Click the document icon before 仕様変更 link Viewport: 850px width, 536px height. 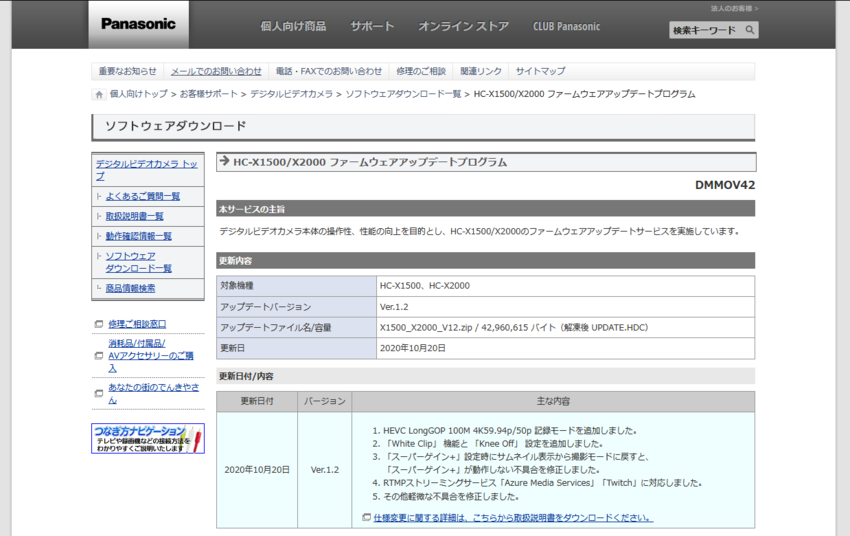(366, 518)
